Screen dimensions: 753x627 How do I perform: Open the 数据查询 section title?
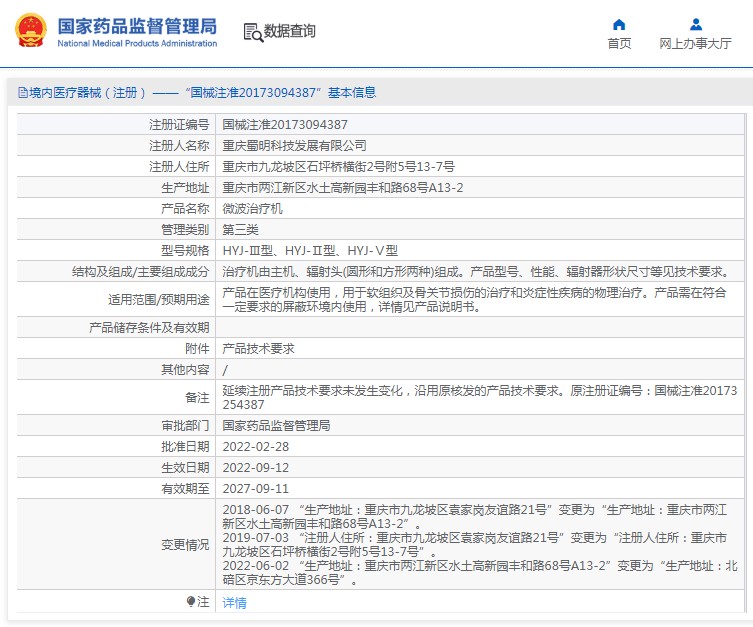coord(290,32)
